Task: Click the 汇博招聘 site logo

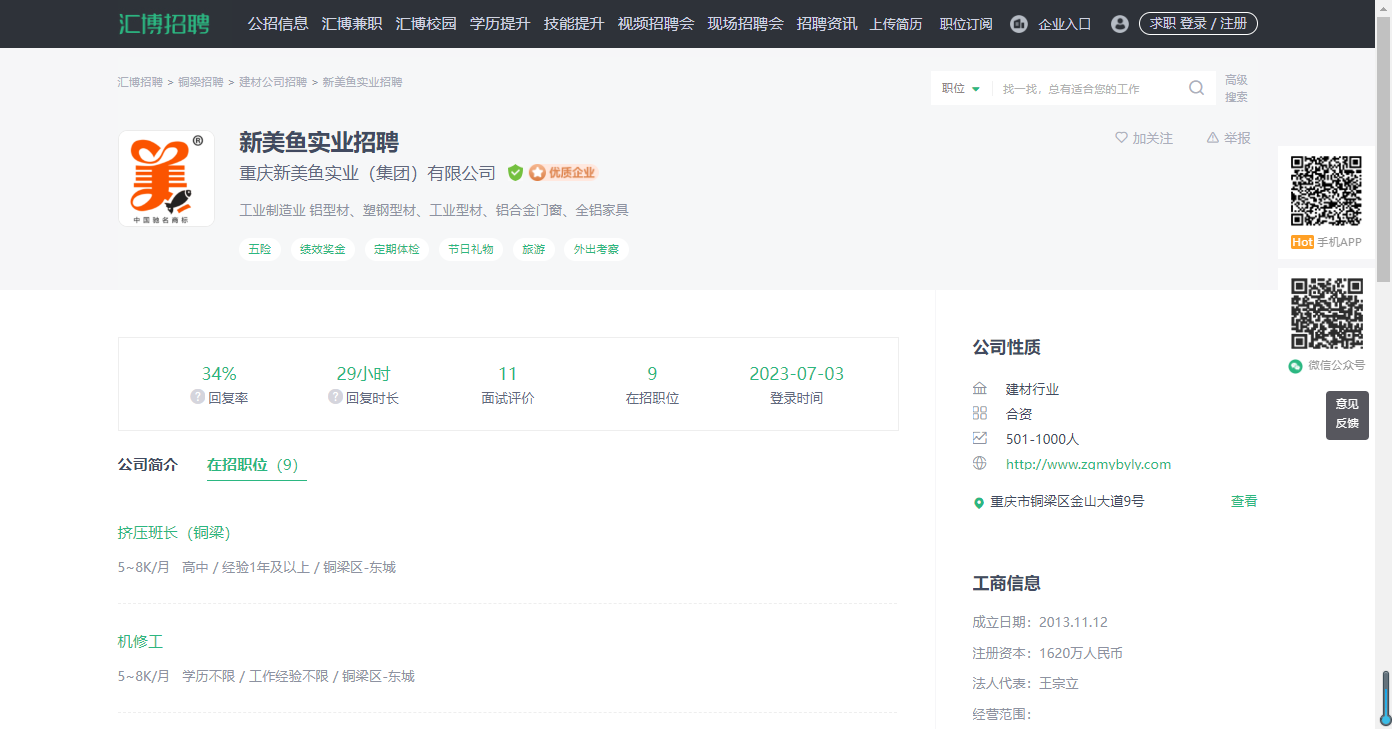Action: (x=164, y=24)
